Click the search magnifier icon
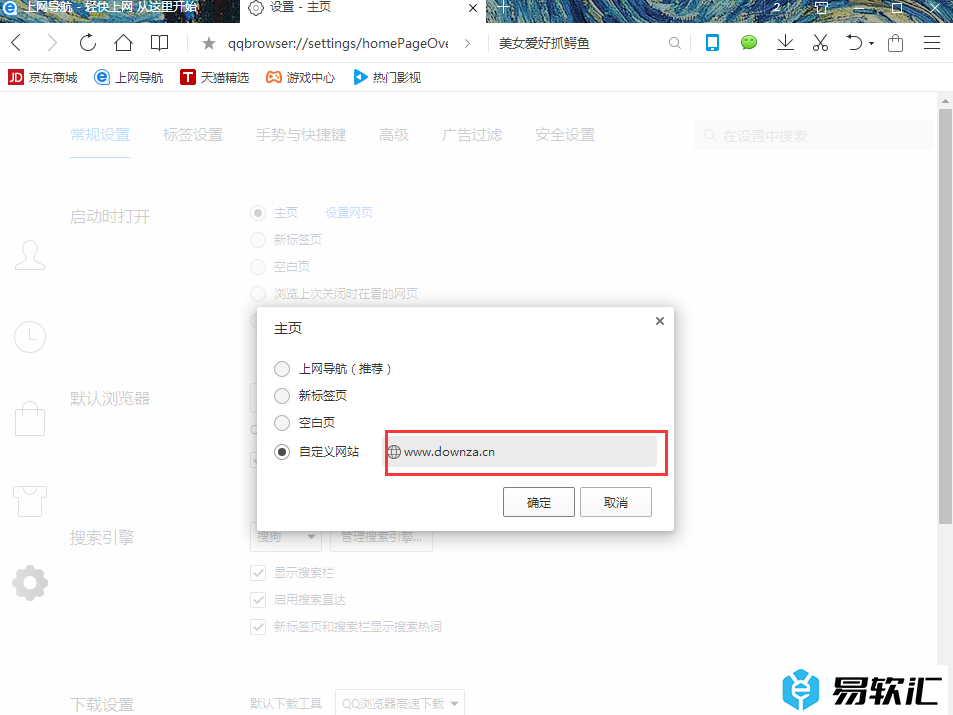This screenshot has width=953, height=715. coord(675,43)
